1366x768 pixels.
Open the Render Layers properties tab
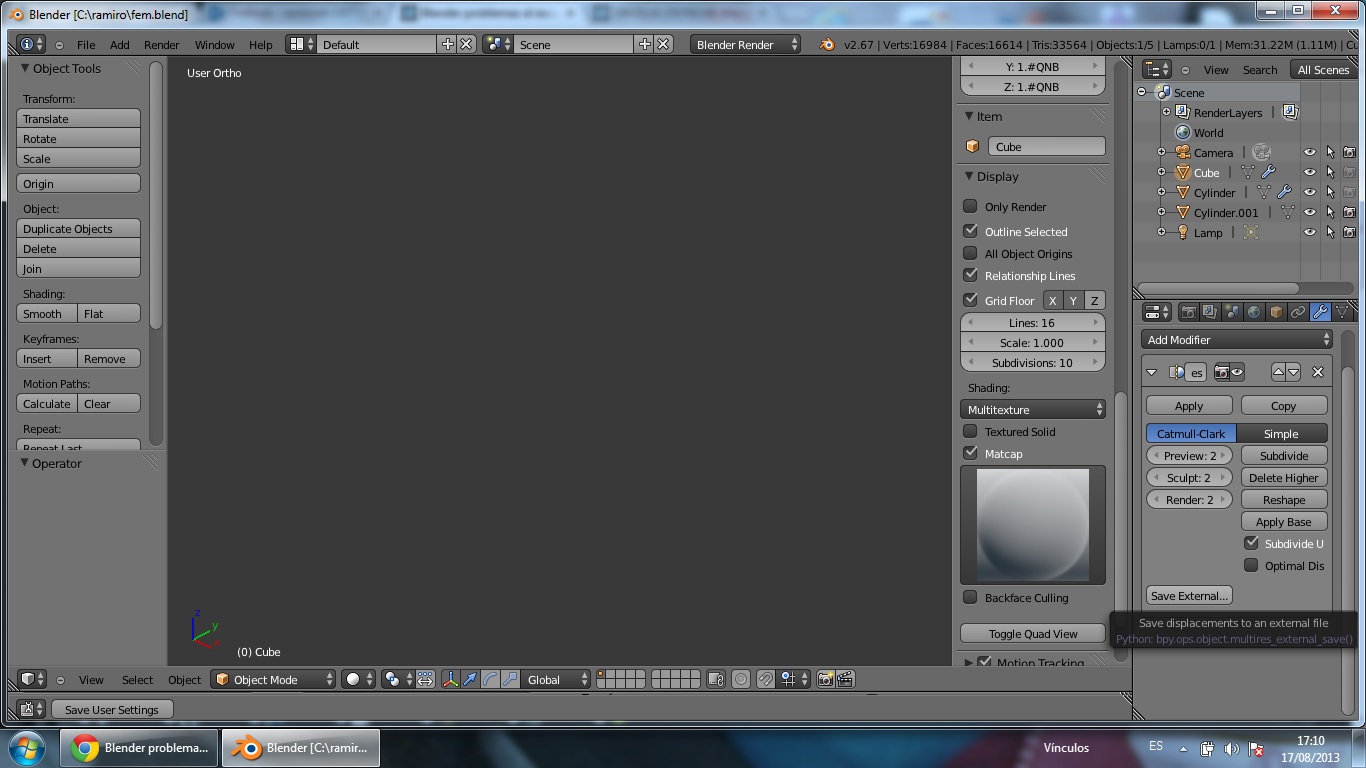pyautogui.click(x=1210, y=312)
